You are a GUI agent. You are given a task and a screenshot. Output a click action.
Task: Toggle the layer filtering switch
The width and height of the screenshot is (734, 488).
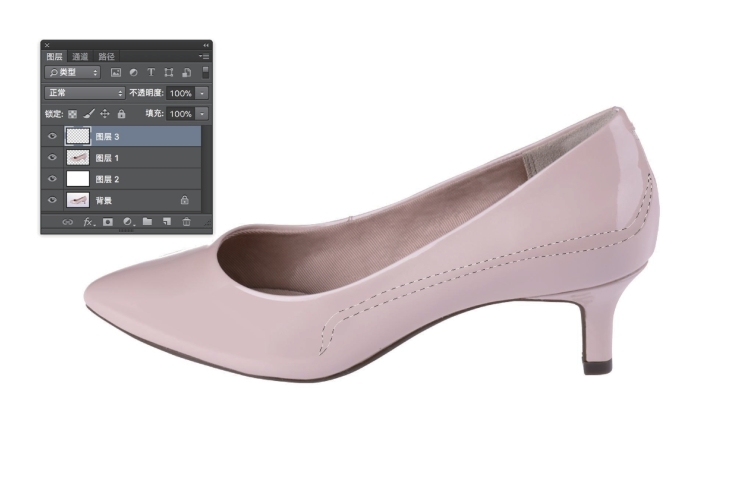pyautogui.click(x=205, y=72)
